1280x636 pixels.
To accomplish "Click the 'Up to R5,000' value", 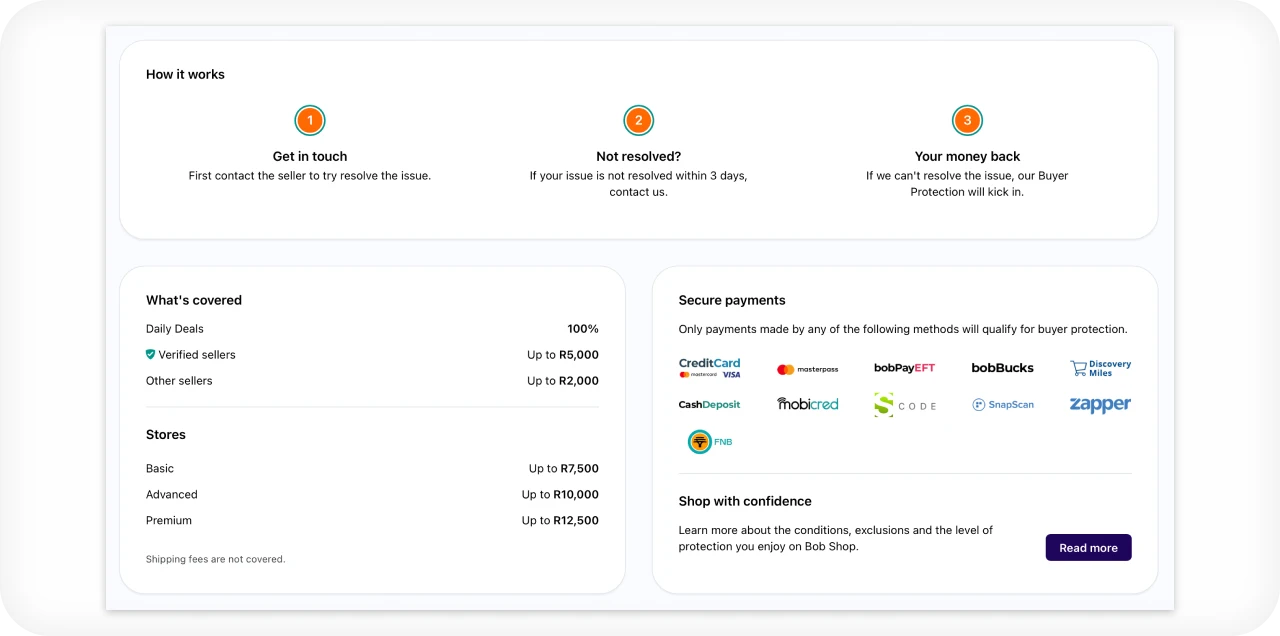I will point(563,354).
